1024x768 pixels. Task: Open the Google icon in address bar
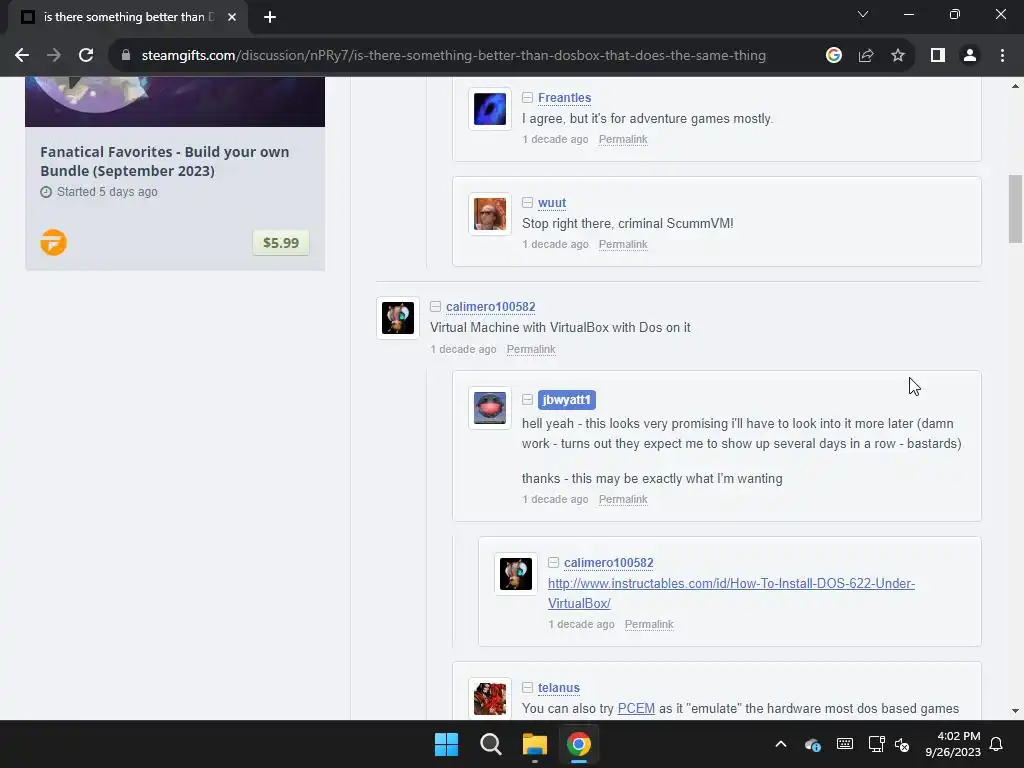833,56
